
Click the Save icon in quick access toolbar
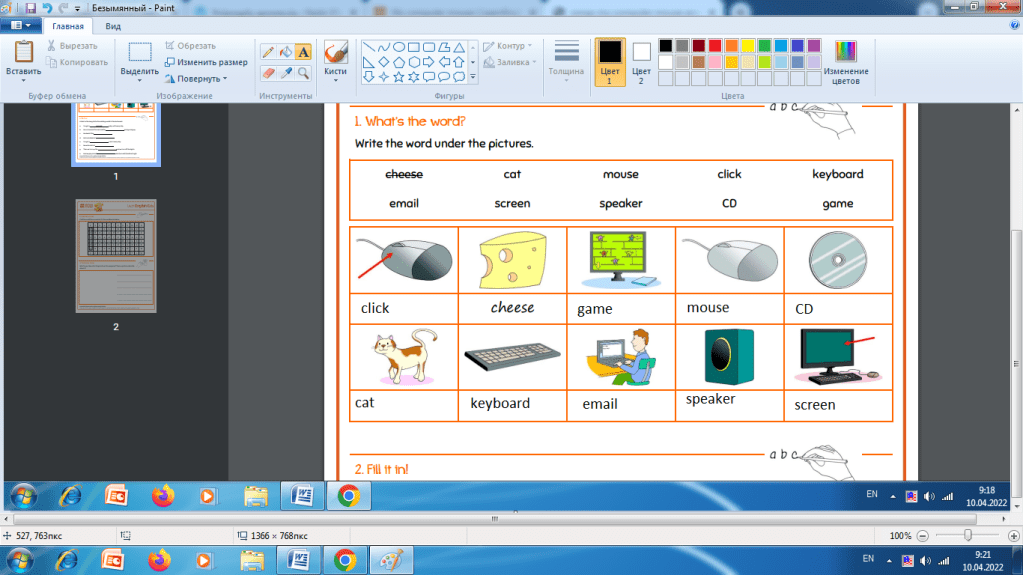[31, 8]
